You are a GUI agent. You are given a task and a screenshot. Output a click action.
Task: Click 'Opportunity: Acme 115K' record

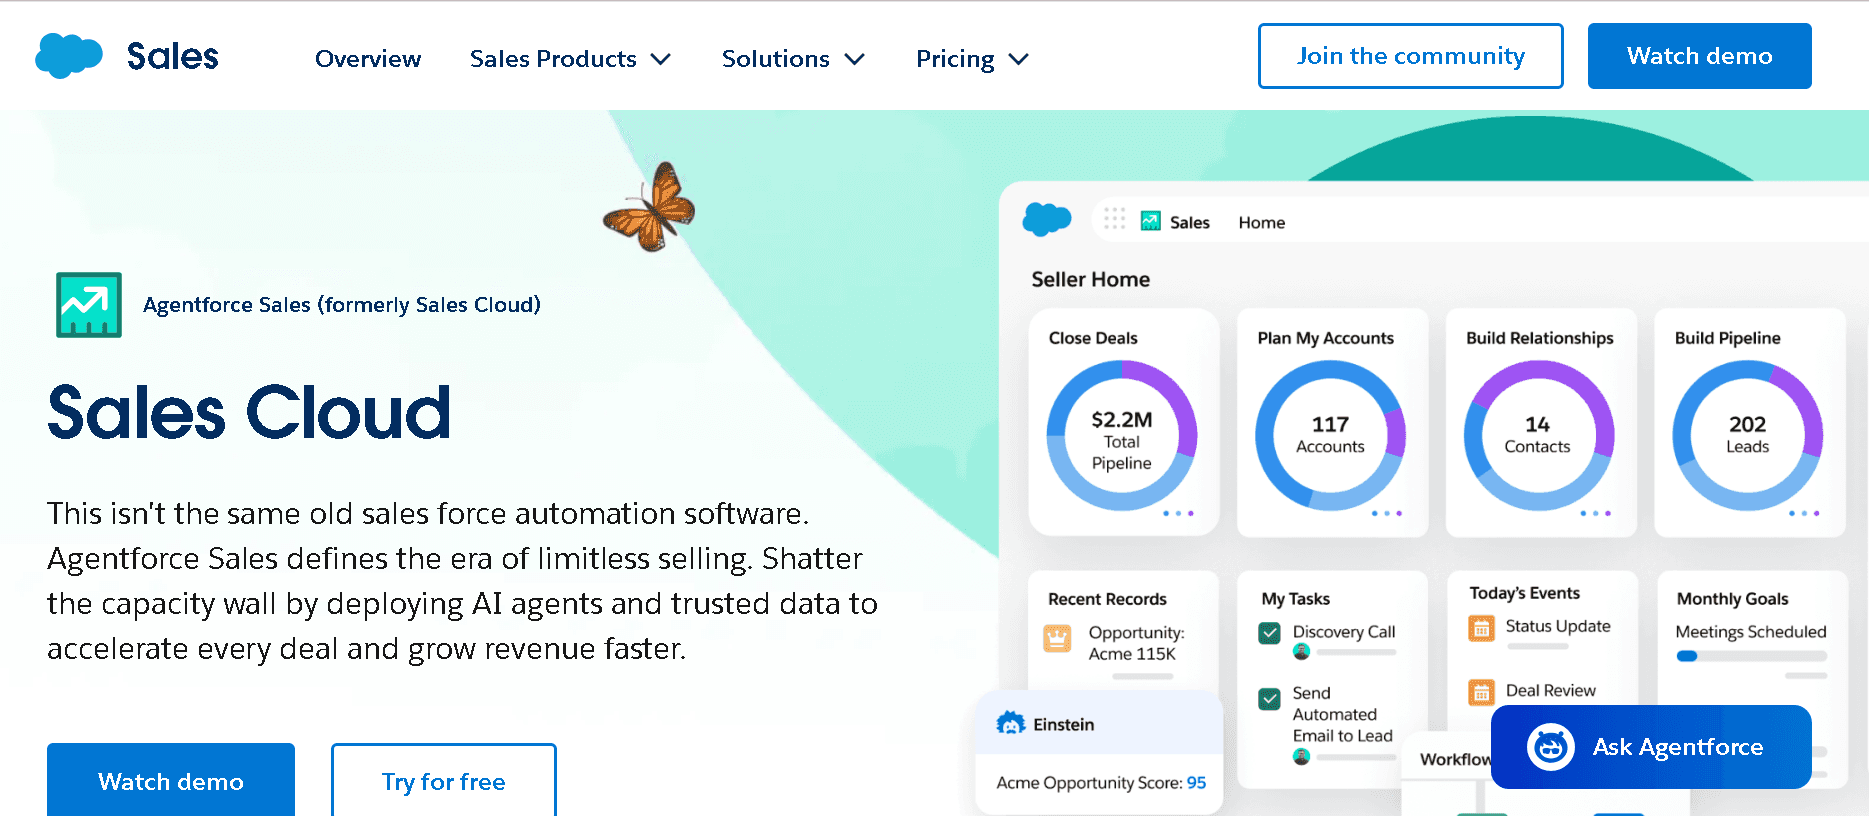[1136, 643]
